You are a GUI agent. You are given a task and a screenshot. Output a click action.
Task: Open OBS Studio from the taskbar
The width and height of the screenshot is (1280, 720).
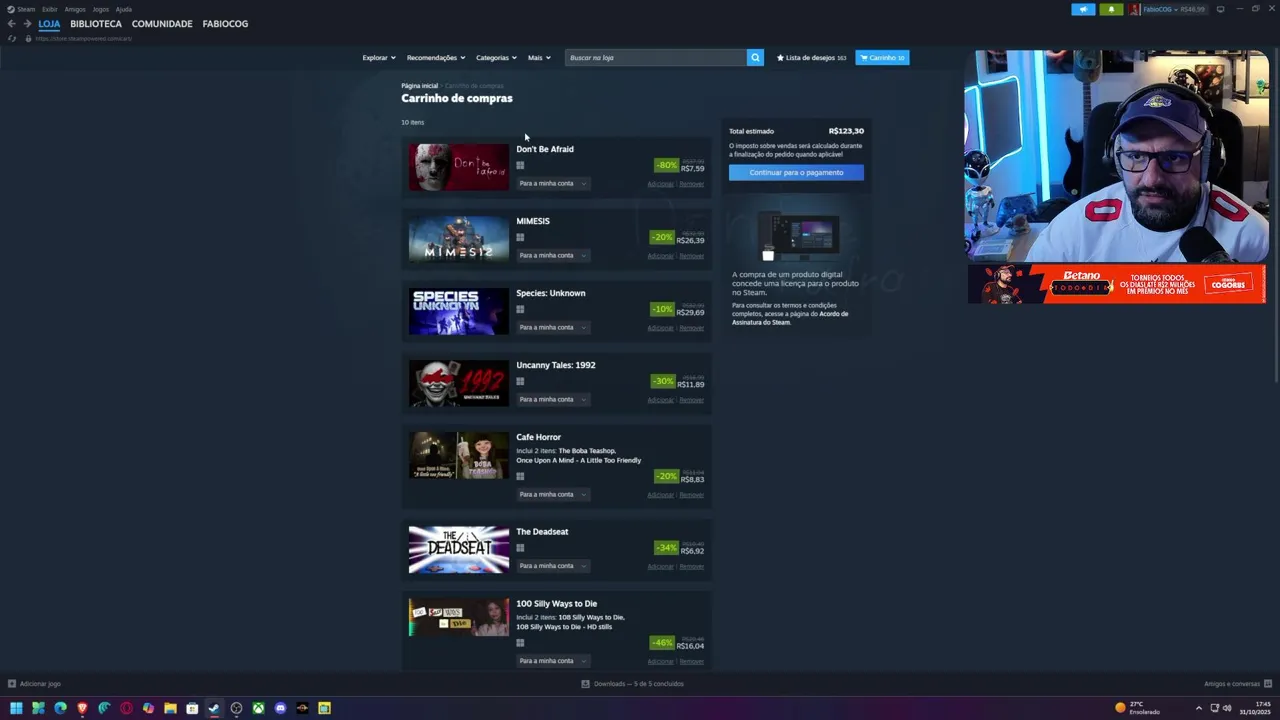pyautogui.click(x=236, y=708)
